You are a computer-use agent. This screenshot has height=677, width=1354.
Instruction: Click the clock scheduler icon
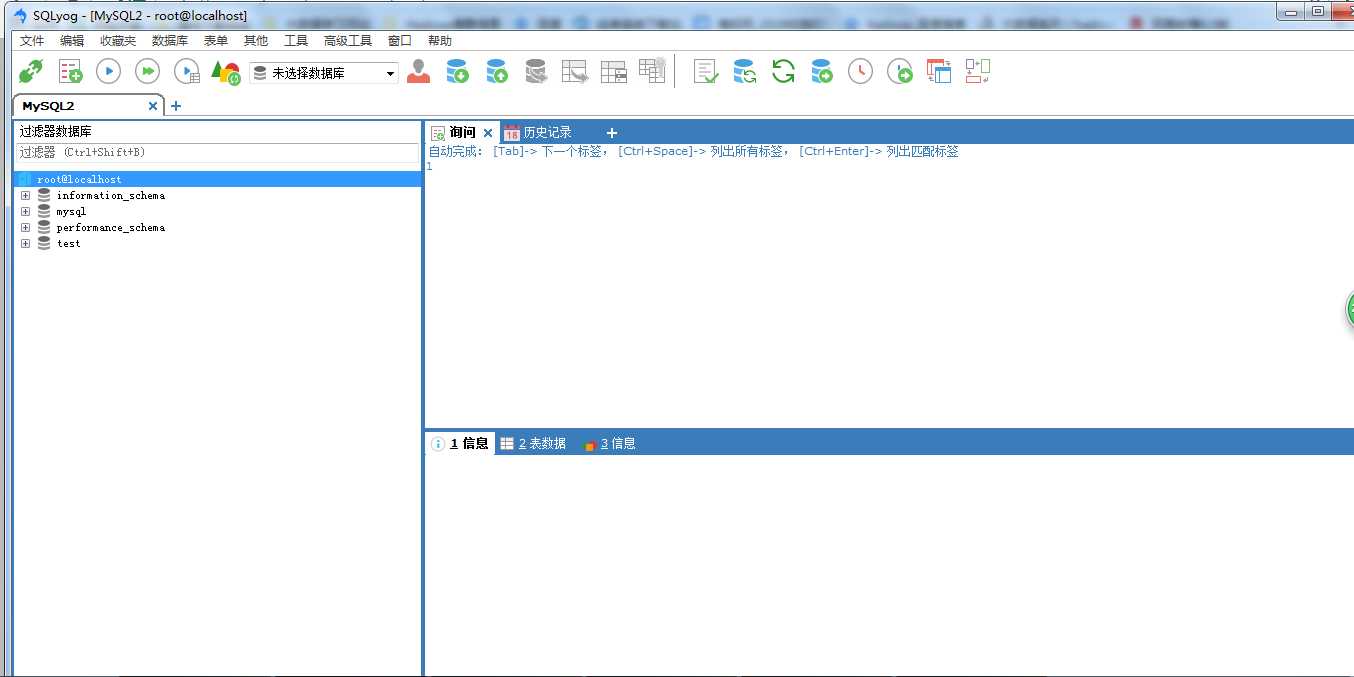(x=860, y=71)
